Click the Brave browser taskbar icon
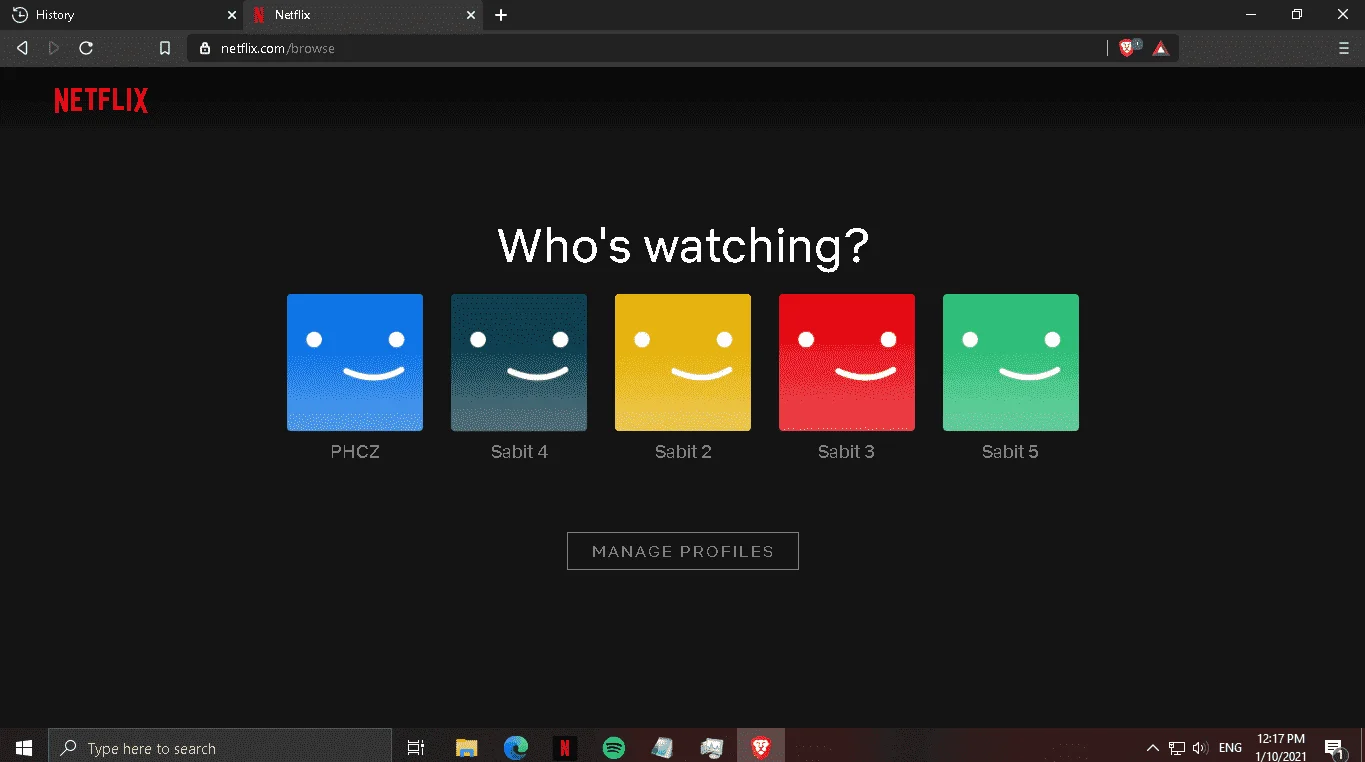 (761, 748)
